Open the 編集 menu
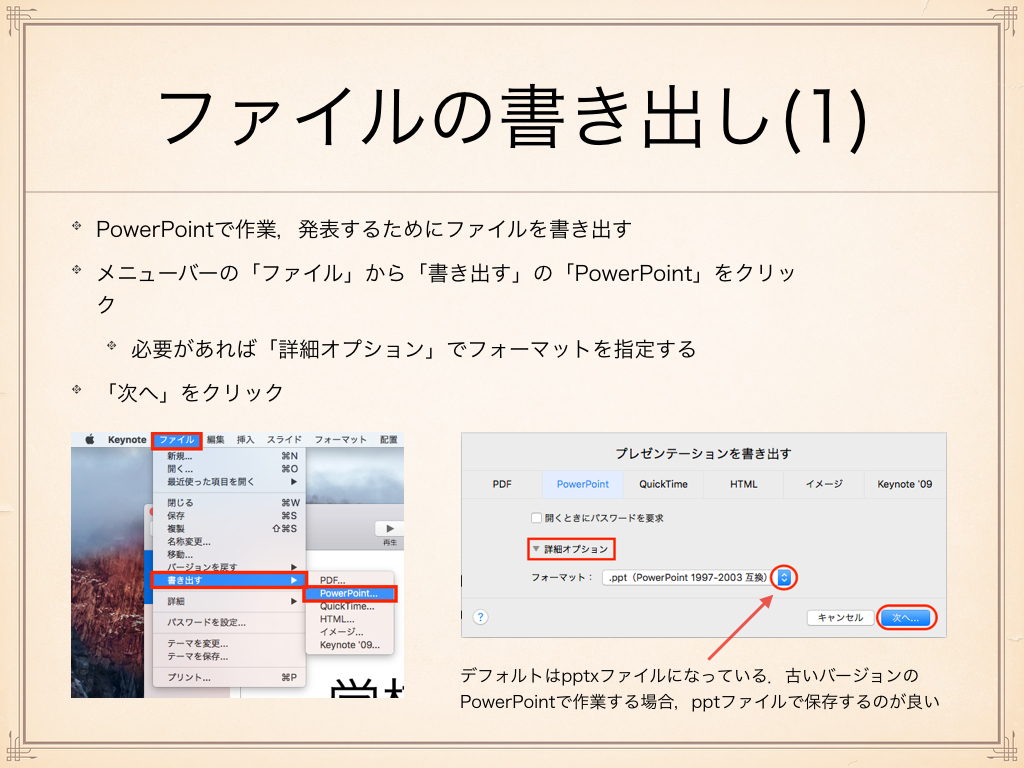The image size is (1024, 768). pyautogui.click(x=216, y=440)
